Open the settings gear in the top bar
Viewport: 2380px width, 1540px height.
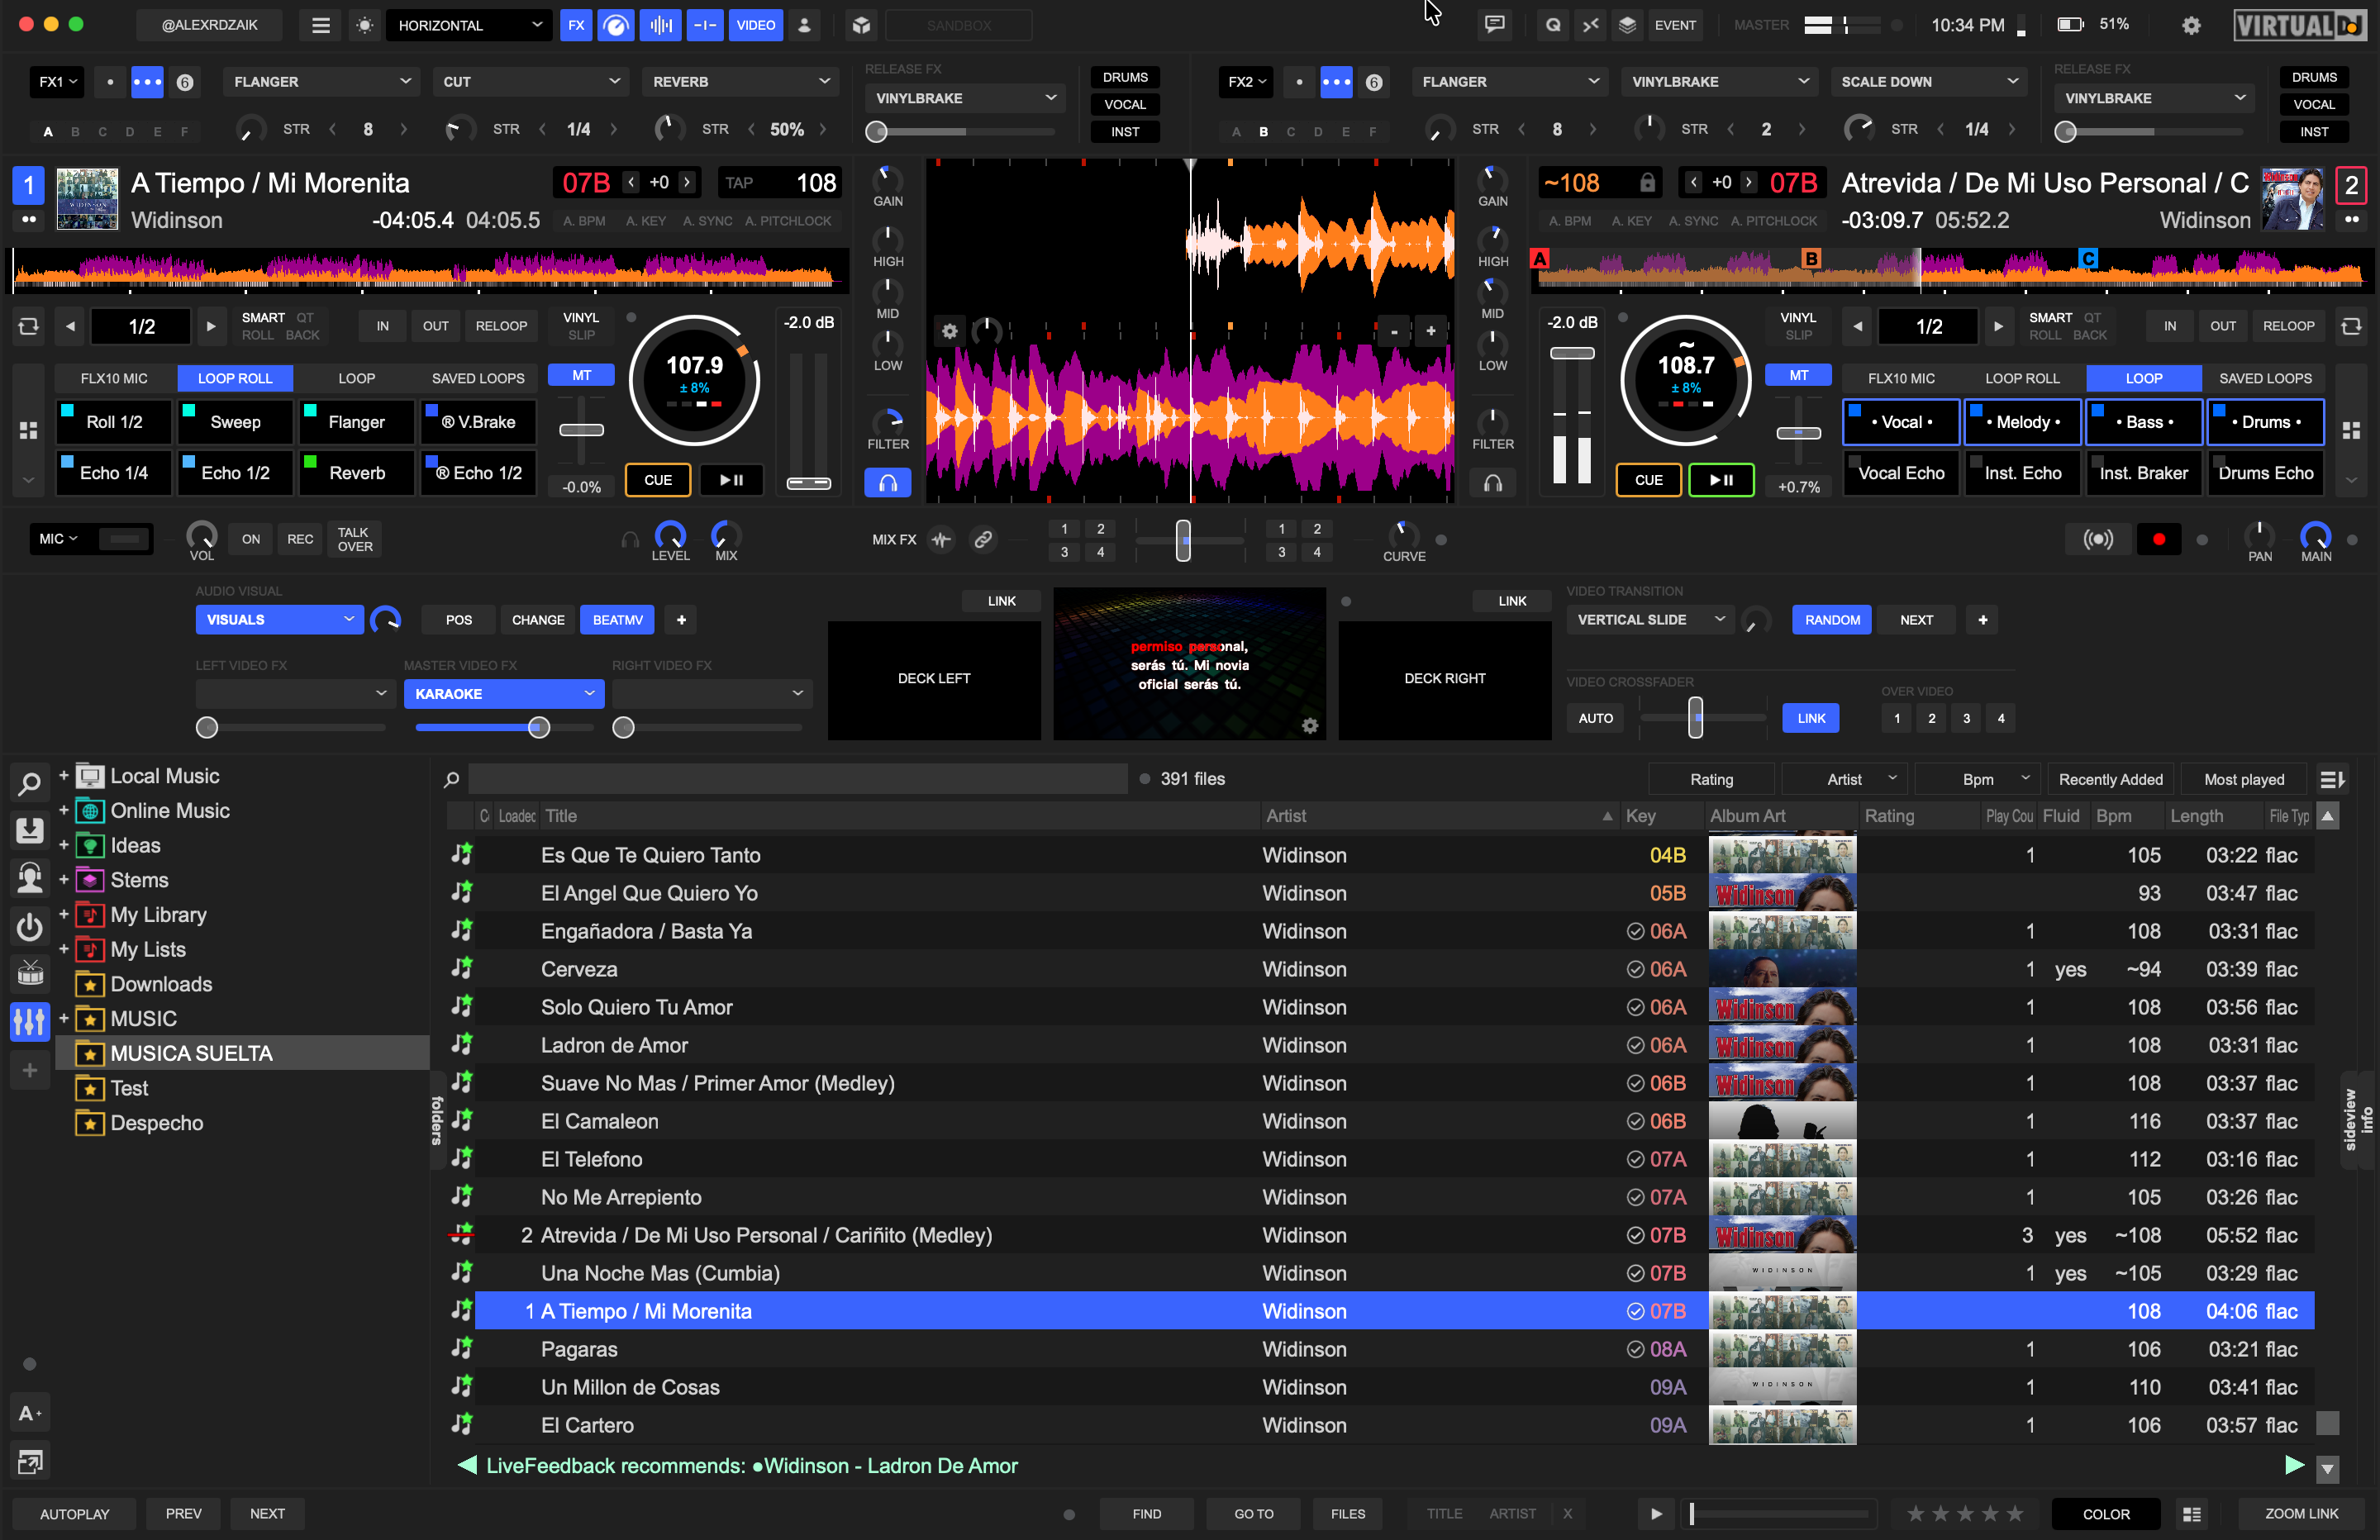(x=2191, y=25)
